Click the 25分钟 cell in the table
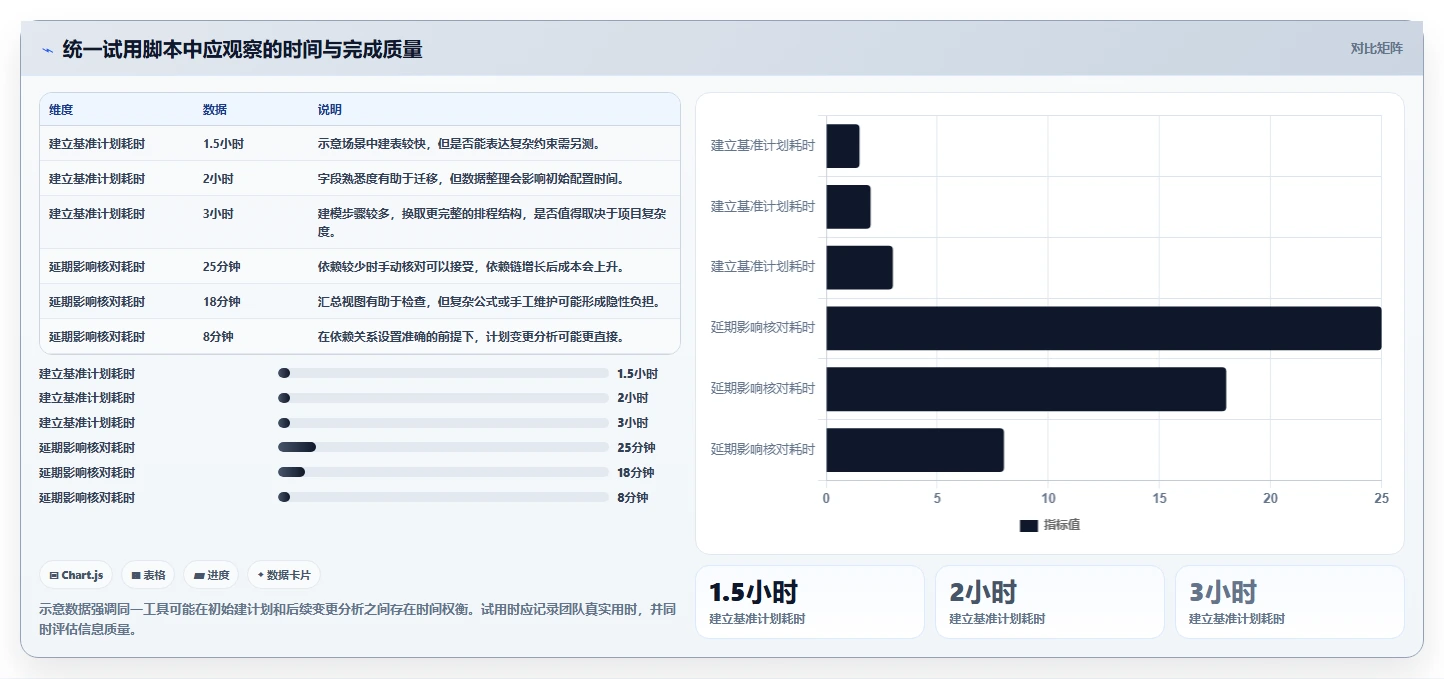Viewport: 1444px width, 679px height. coord(222,267)
